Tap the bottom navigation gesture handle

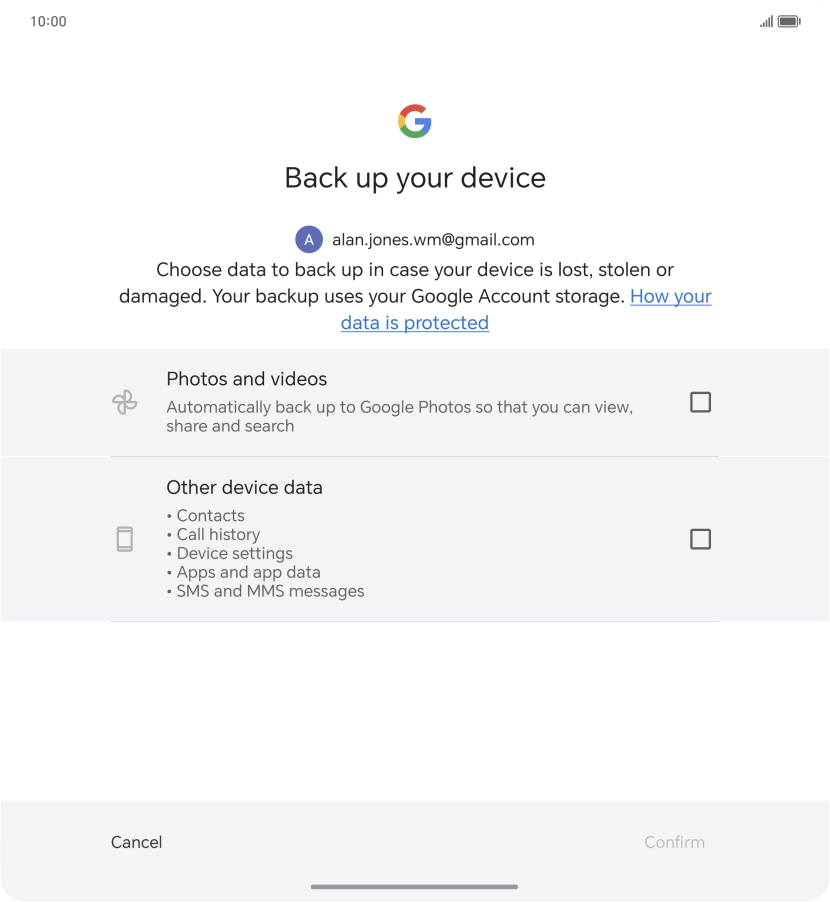414,886
